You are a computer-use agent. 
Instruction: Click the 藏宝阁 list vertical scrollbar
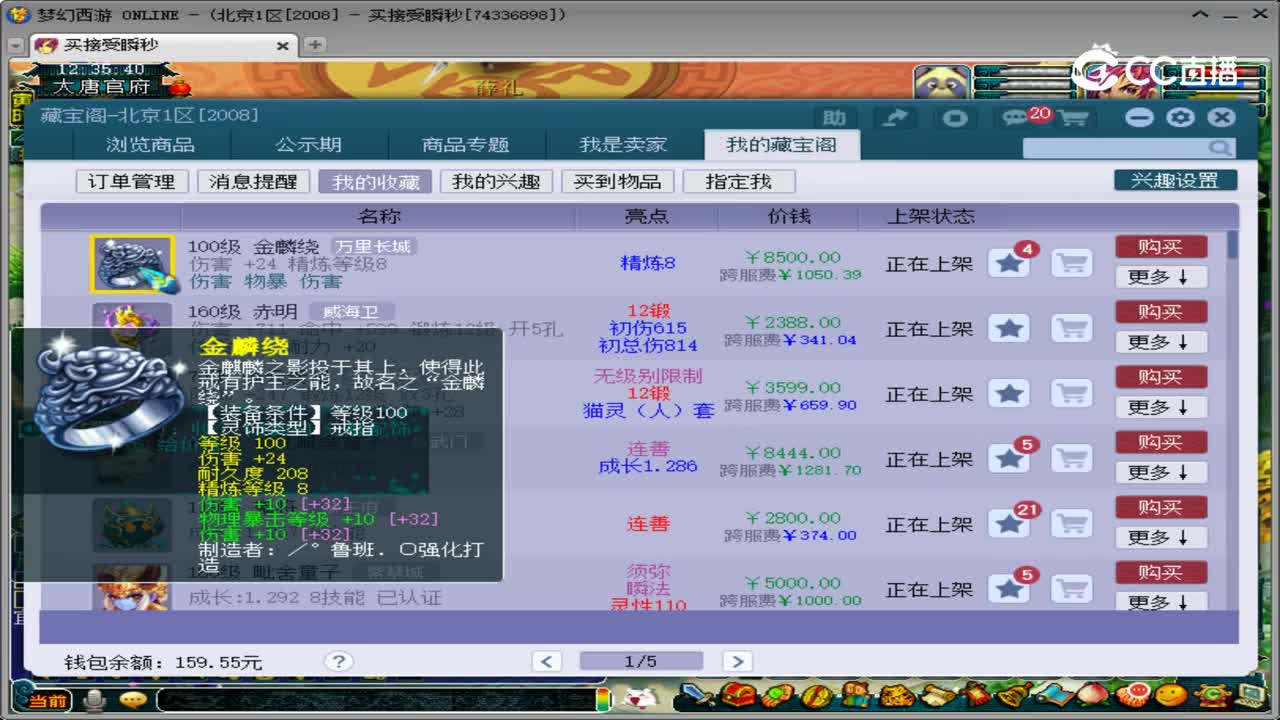(x=1232, y=420)
